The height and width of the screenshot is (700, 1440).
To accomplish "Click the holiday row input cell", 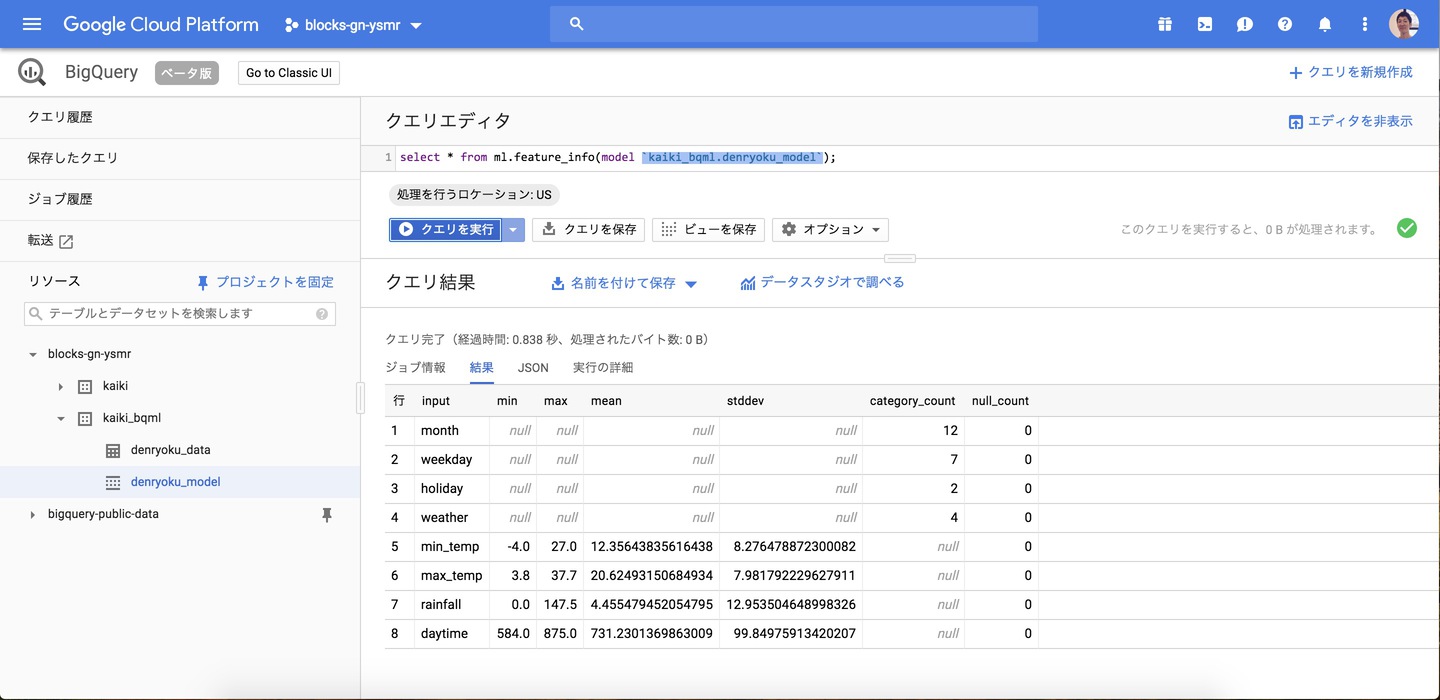I will [x=452, y=489].
